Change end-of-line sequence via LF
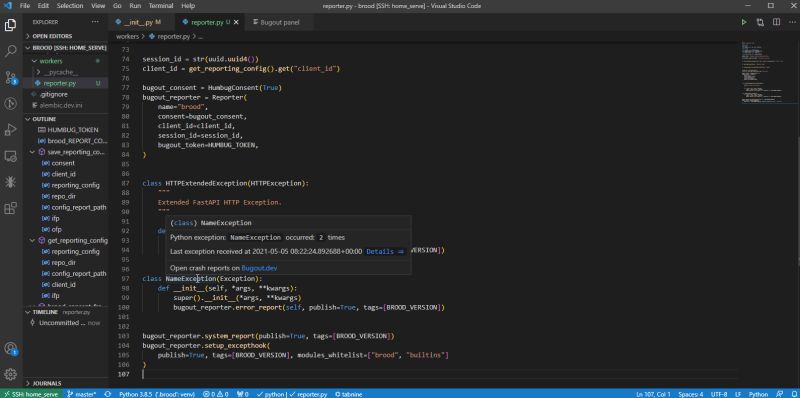Viewport: 800px width, 398px height. [x=738, y=394]
